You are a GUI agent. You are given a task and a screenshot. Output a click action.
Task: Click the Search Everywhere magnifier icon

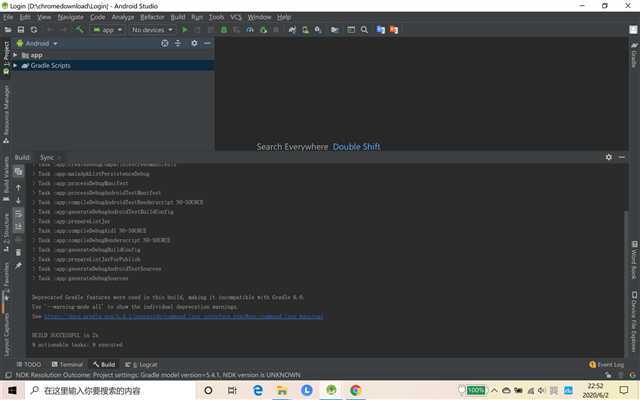[364, 30]
